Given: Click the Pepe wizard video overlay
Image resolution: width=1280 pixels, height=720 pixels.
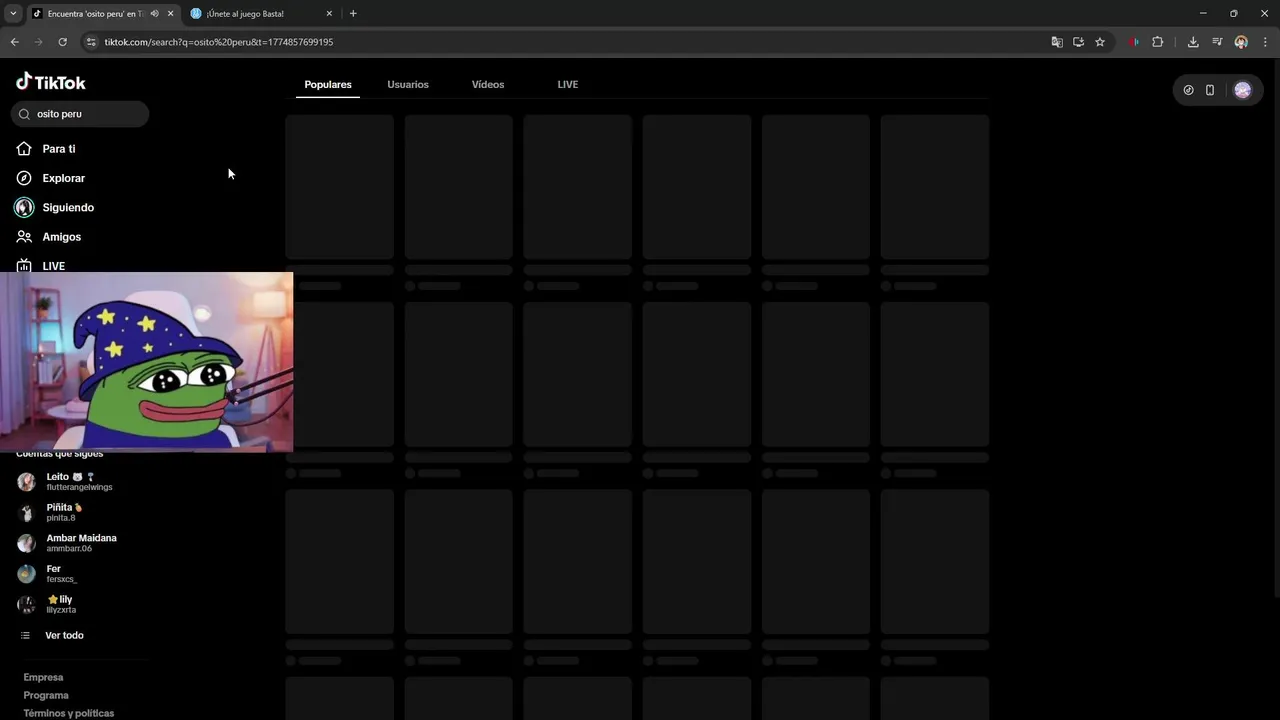Looking at the screenshot, I should (146, 362).
